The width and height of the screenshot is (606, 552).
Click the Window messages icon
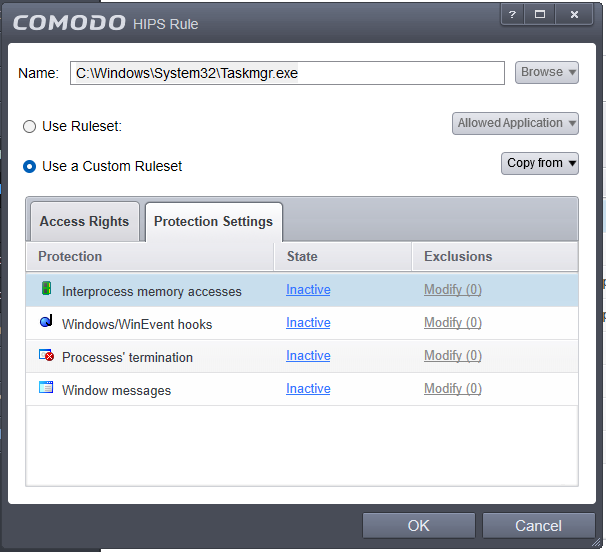[x=46, y=389]
